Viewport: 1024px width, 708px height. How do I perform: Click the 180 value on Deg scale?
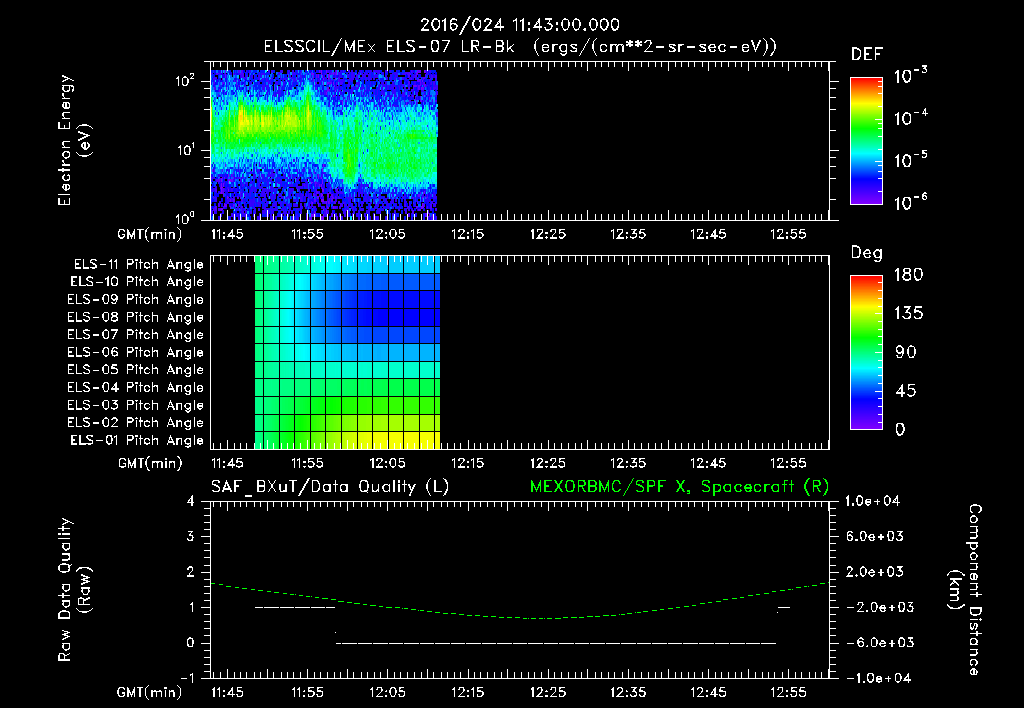[x=908, y=275]
